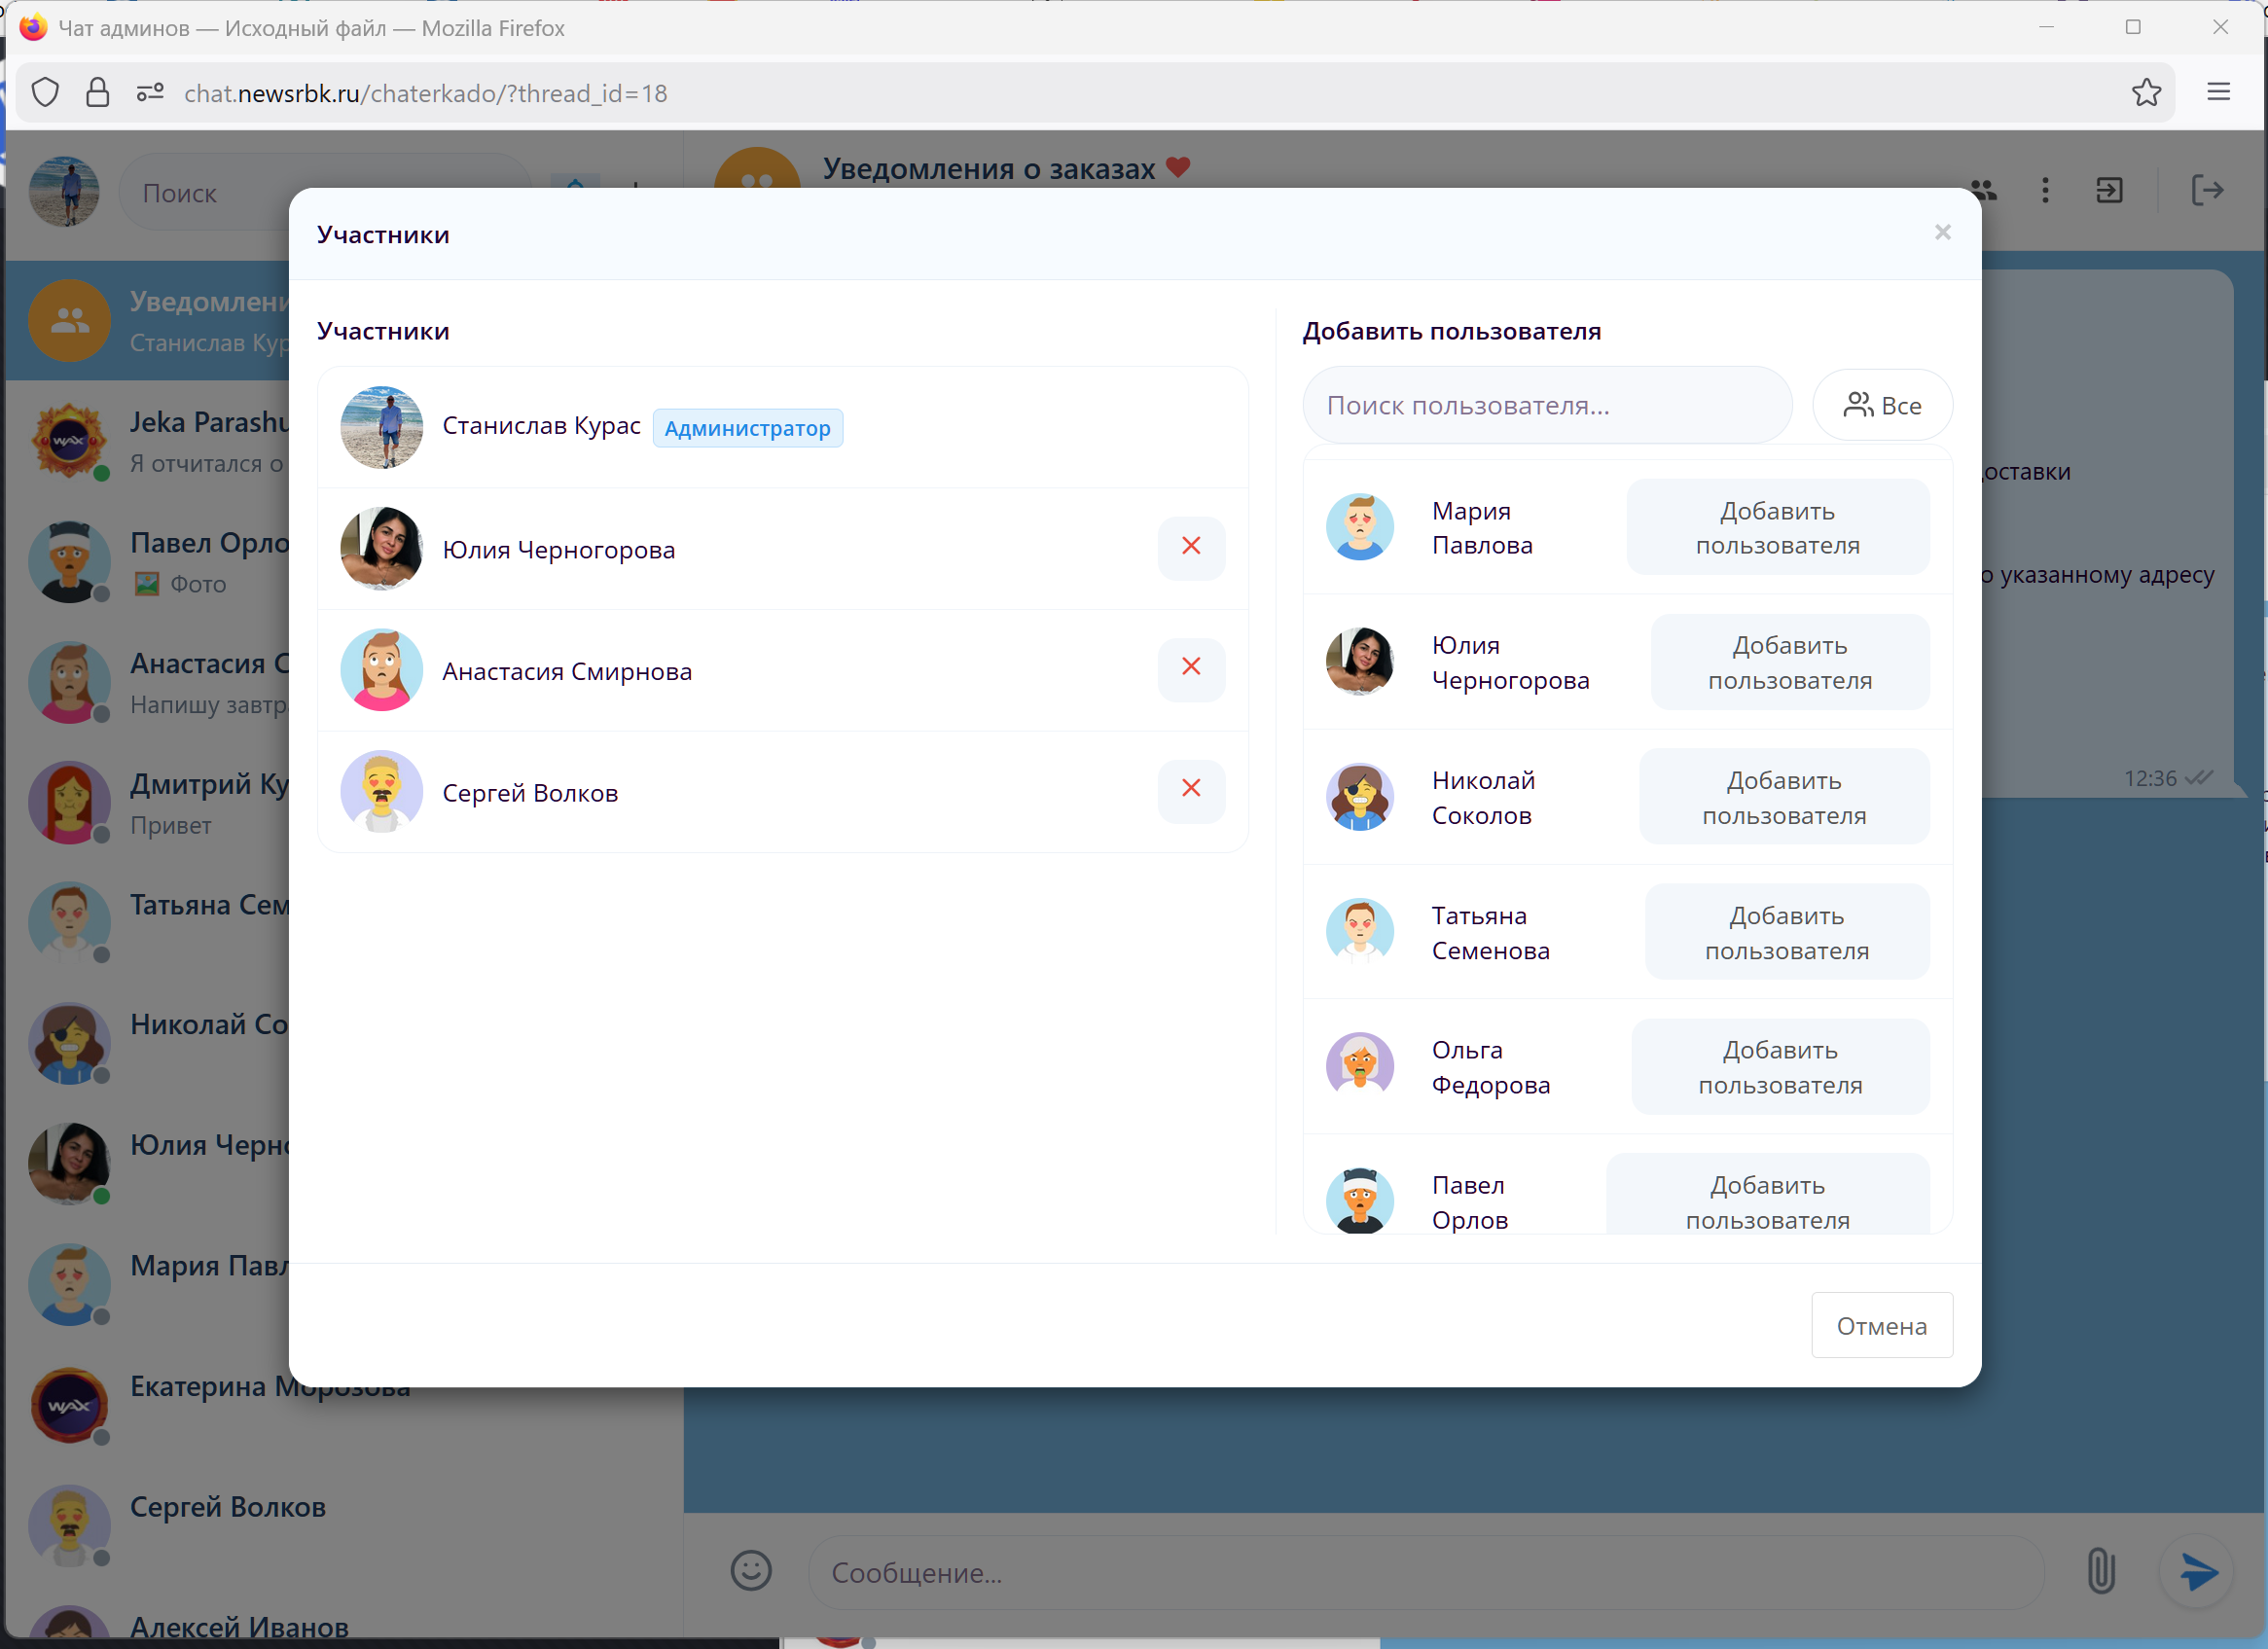Open the three-dot chat options menu
Viewport: 2268px width, 1649px height.
(x=2045, y=190)
